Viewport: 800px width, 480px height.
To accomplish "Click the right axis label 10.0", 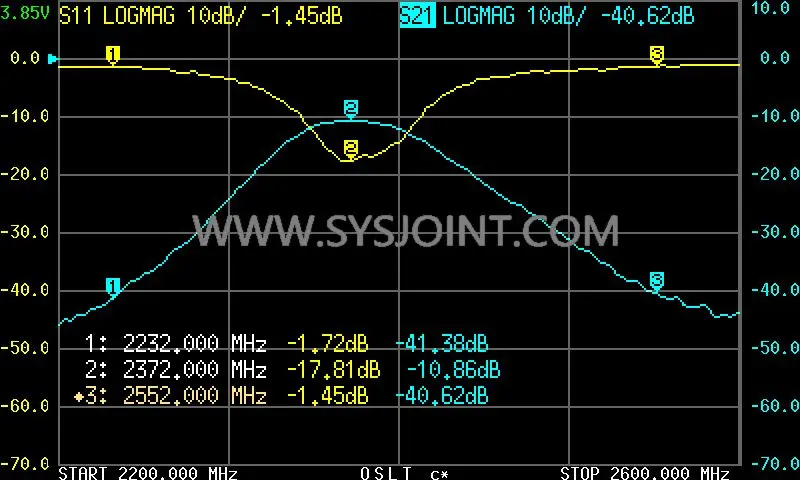I will pyautogui.click(x=771, y=8).
